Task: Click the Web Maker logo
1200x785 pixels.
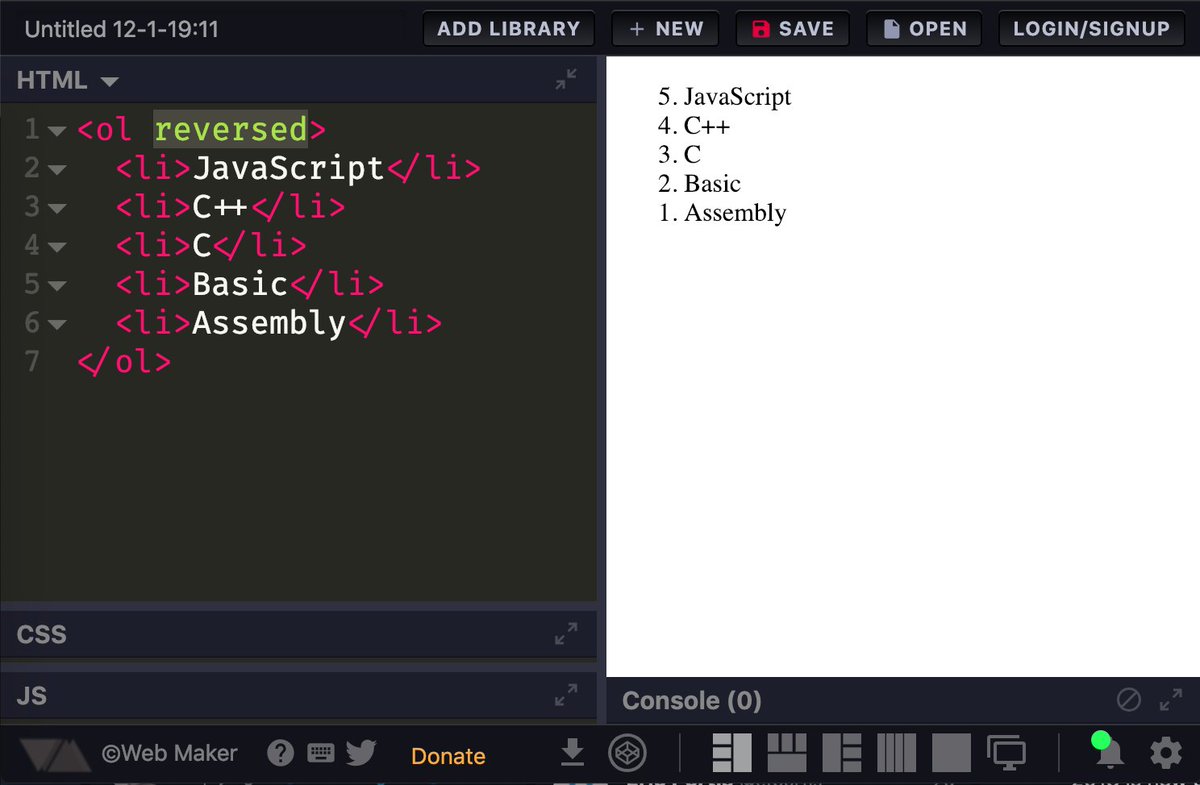Action: [x=54, y=755]
